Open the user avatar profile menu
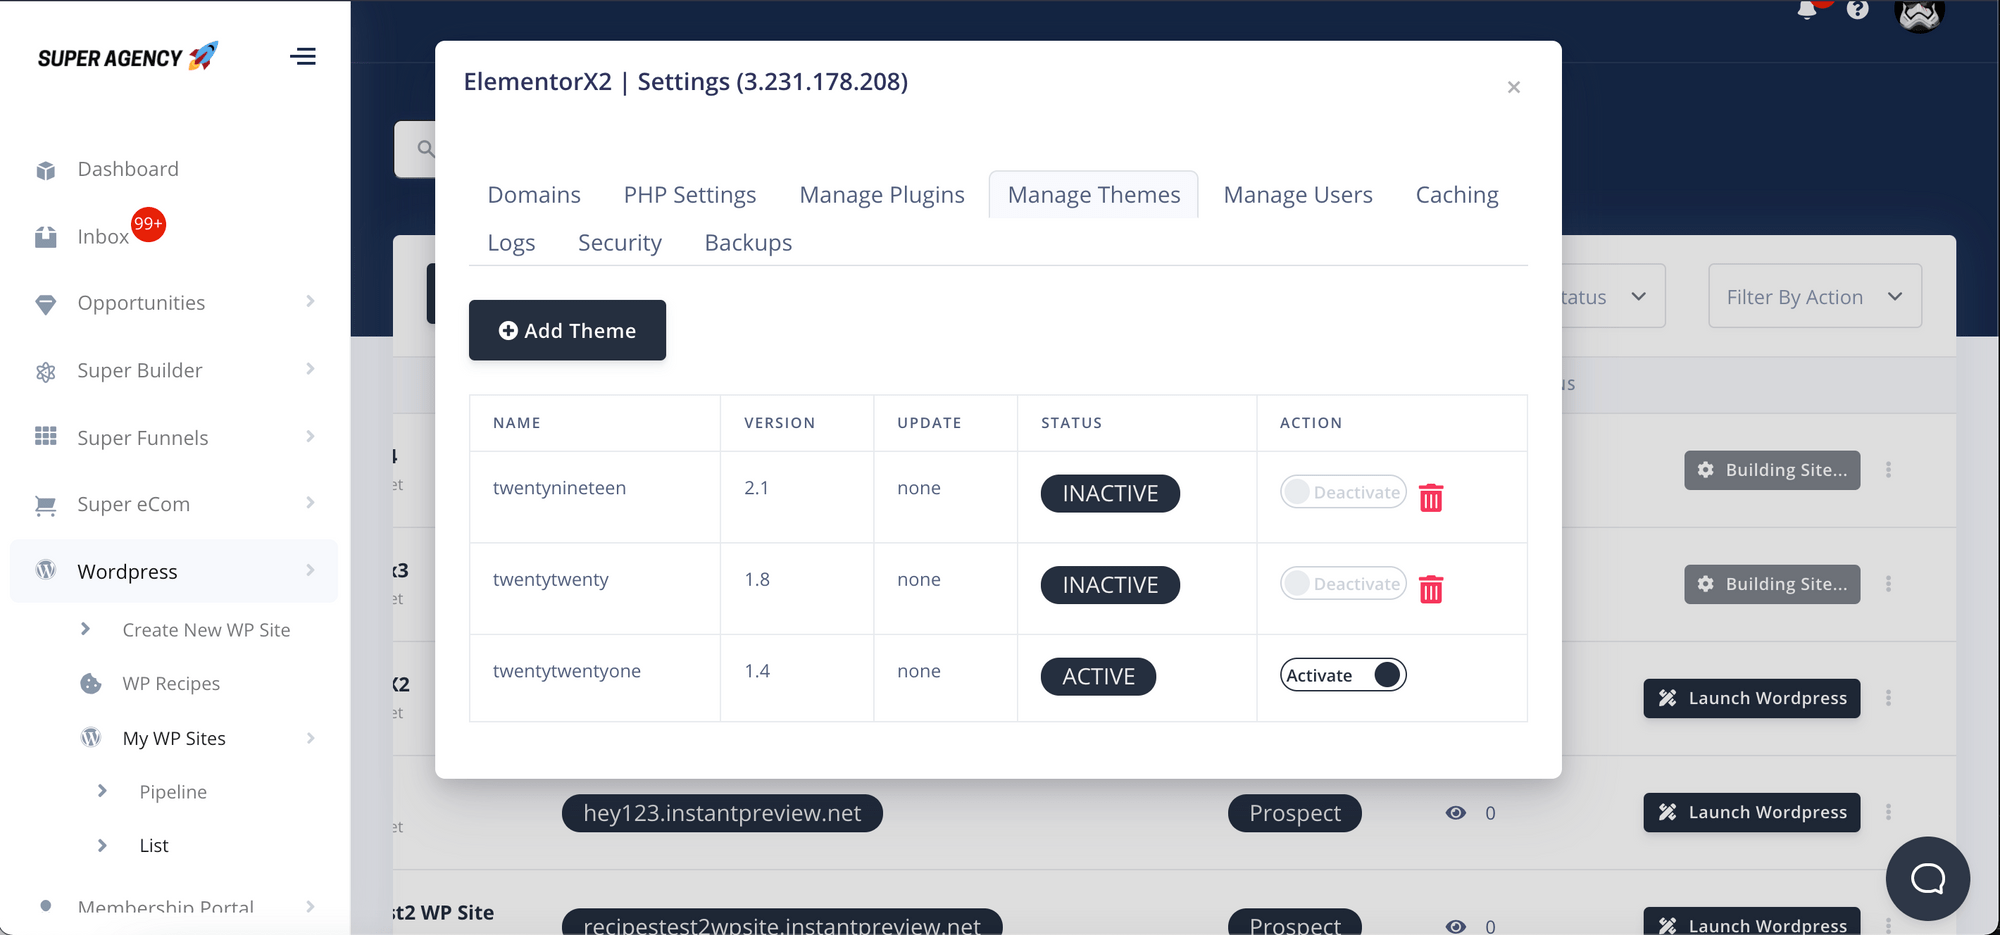The image size is (2000, 935). 1920,14
